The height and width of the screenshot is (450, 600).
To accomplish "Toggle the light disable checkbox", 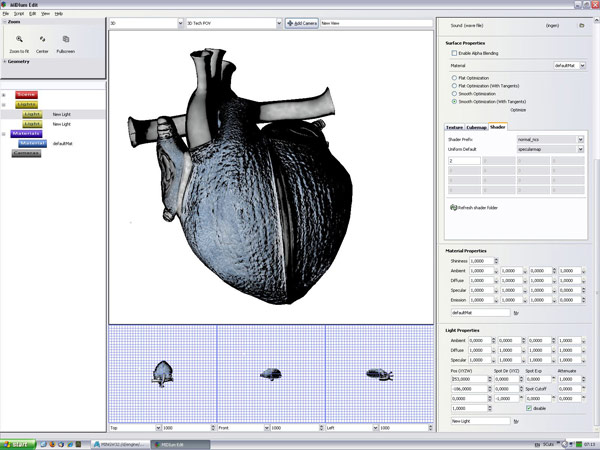I will (x=529, y=408).
